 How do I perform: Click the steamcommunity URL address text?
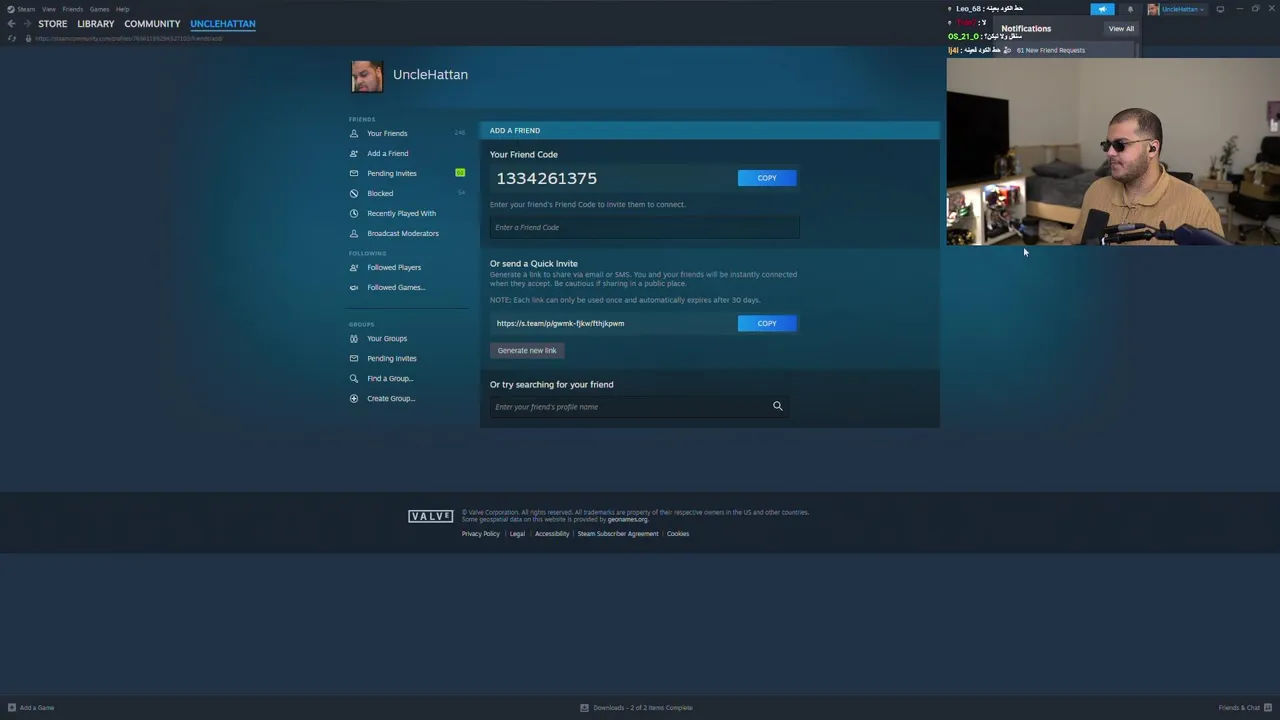tap(129, 38)
